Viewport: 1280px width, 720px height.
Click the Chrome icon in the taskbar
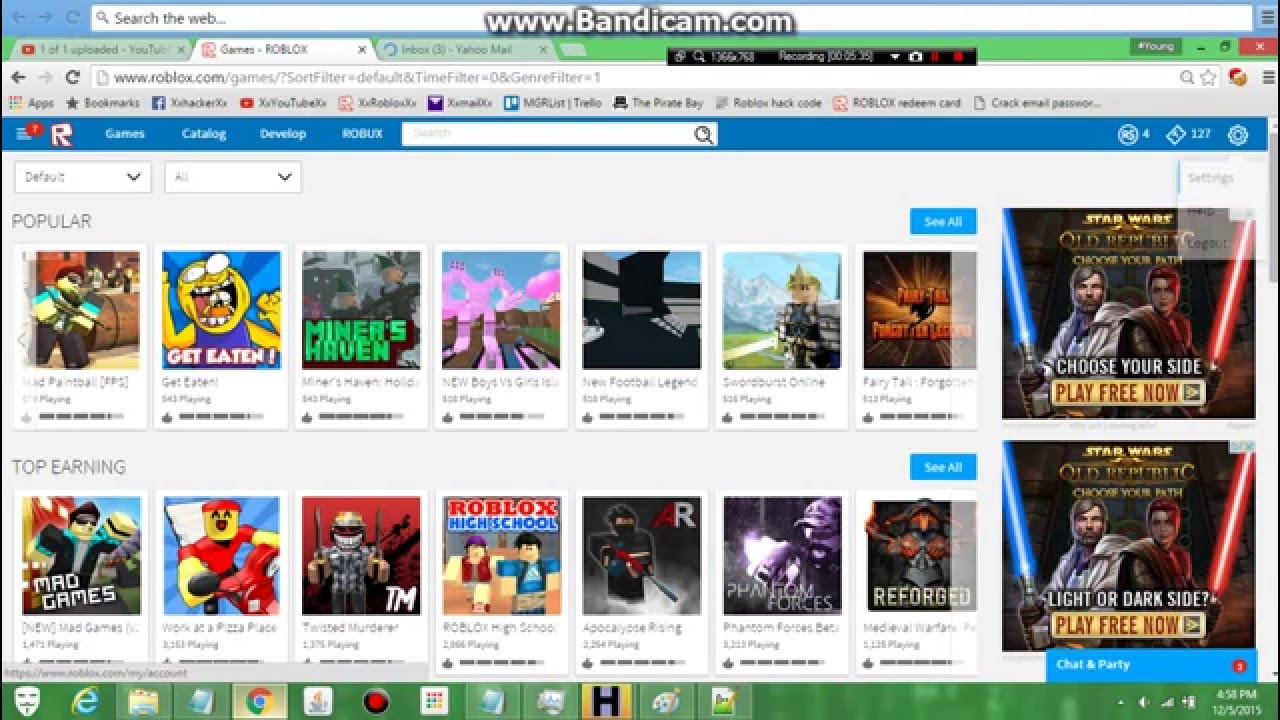260,702
